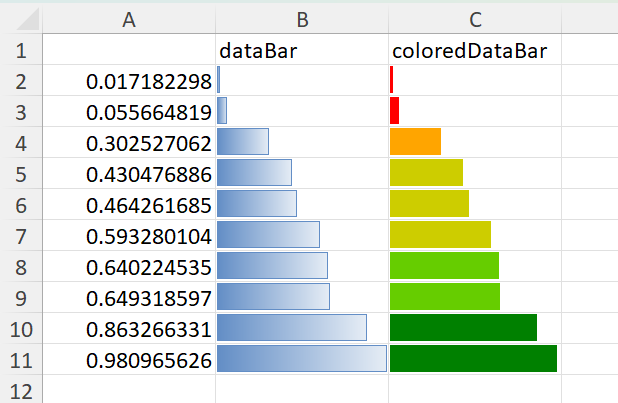Viewport: 618px width, 403px height.
Task: Click the dark green bar in row 11
Action: 473,358
